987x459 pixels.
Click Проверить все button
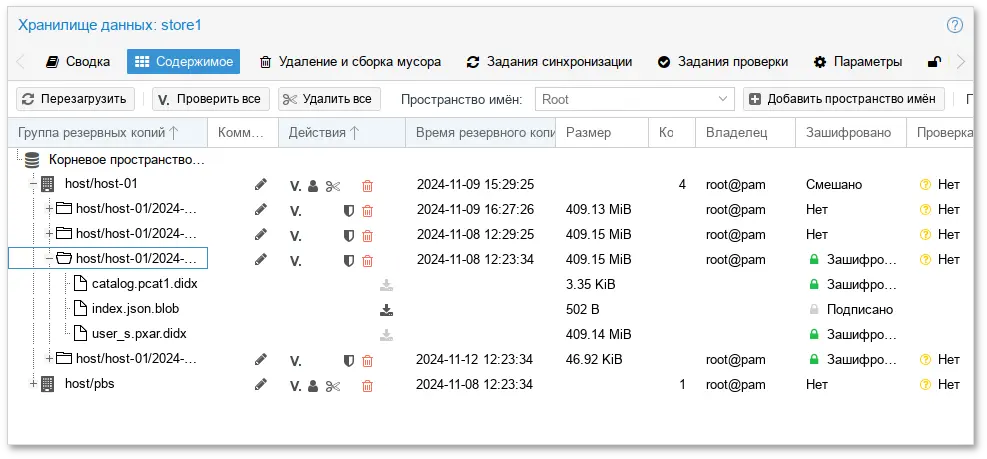[211, 99]
